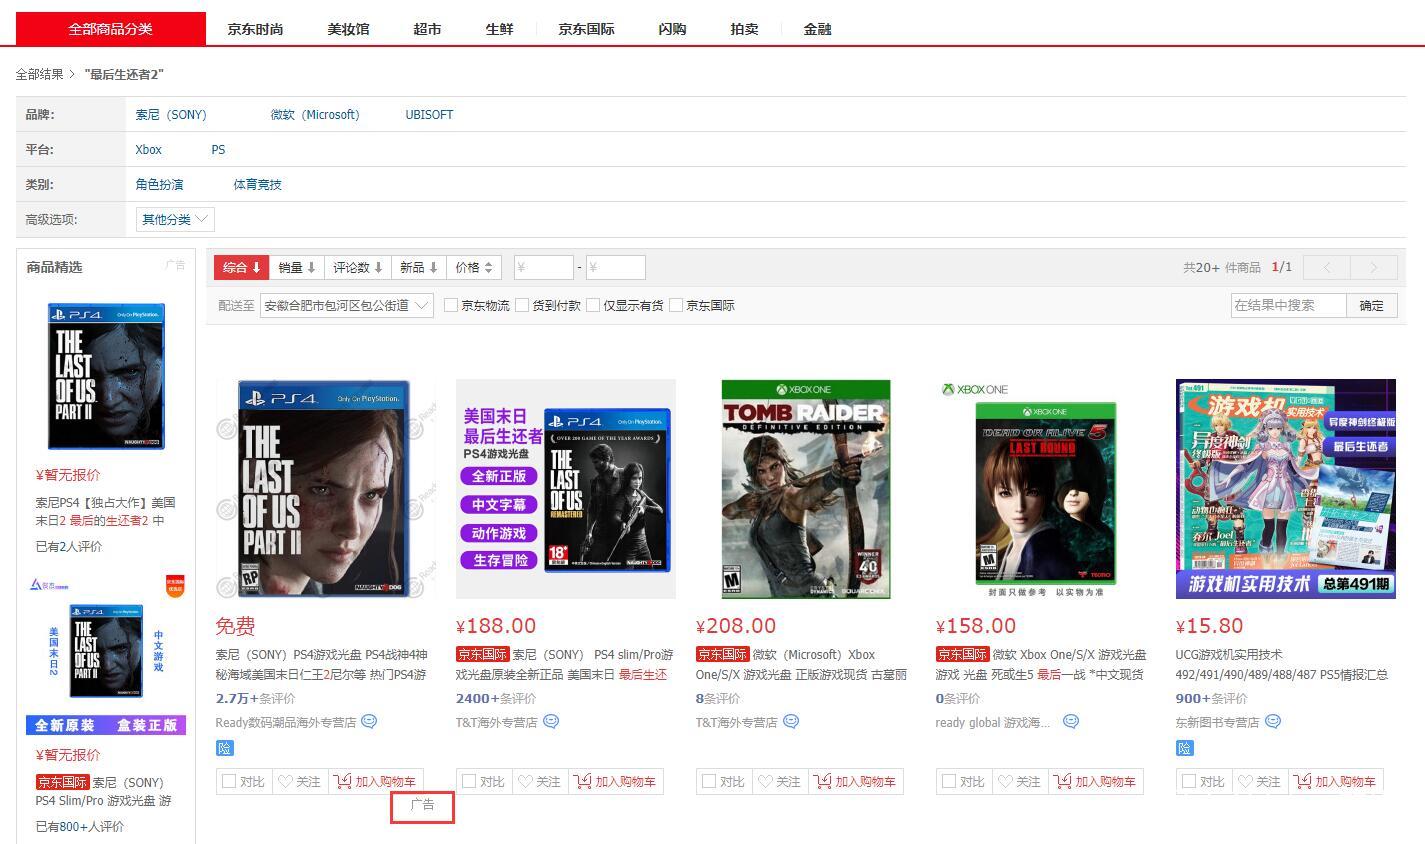Viewport: 1425px width, 844px height.
Task: Click chat icon beside 东新图书专营店
Action: click(1272, 722)
